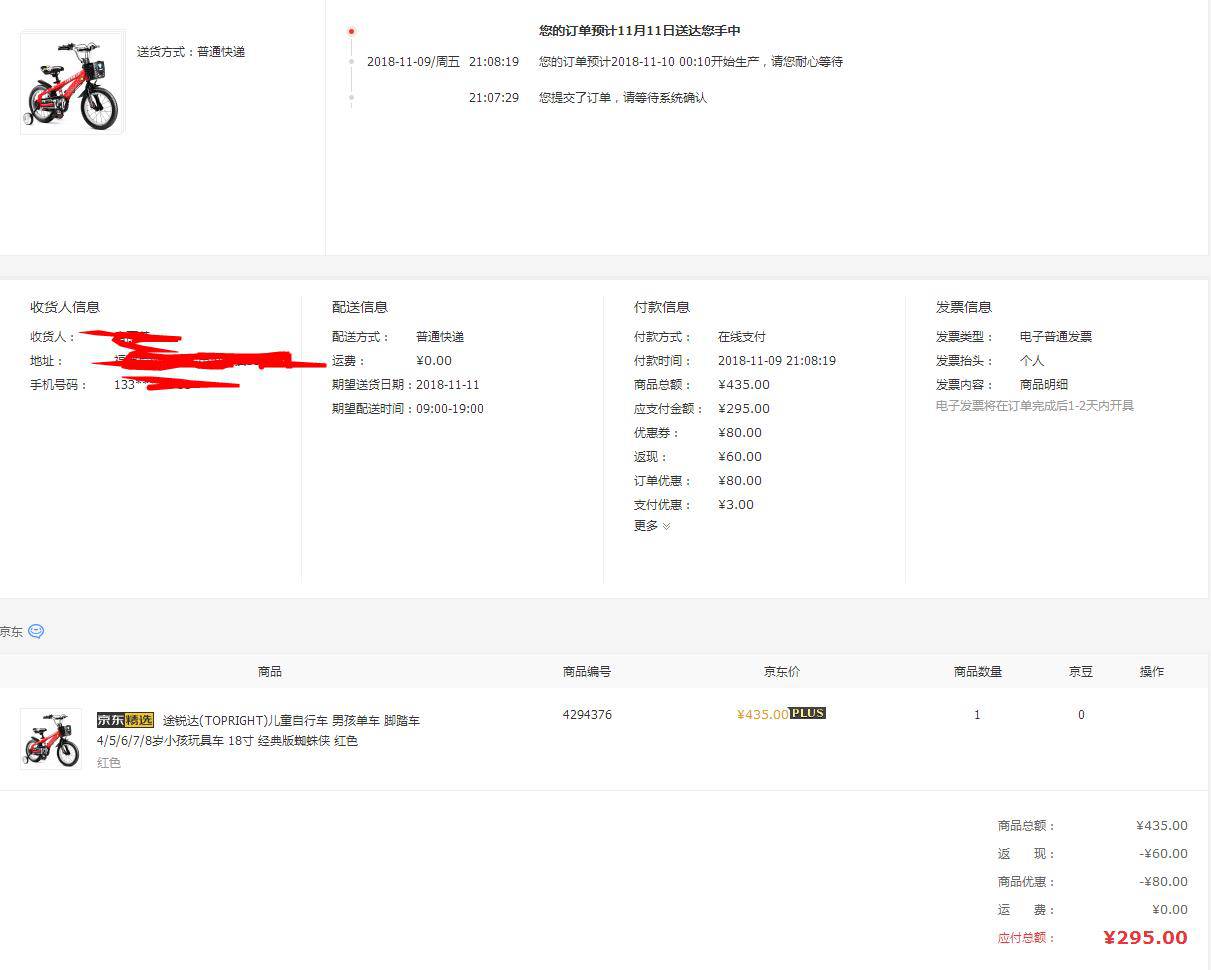Click the delivery time window 09:00-19:00
The height and width of the screenshot is (970, 1211).
pos(448,409)
